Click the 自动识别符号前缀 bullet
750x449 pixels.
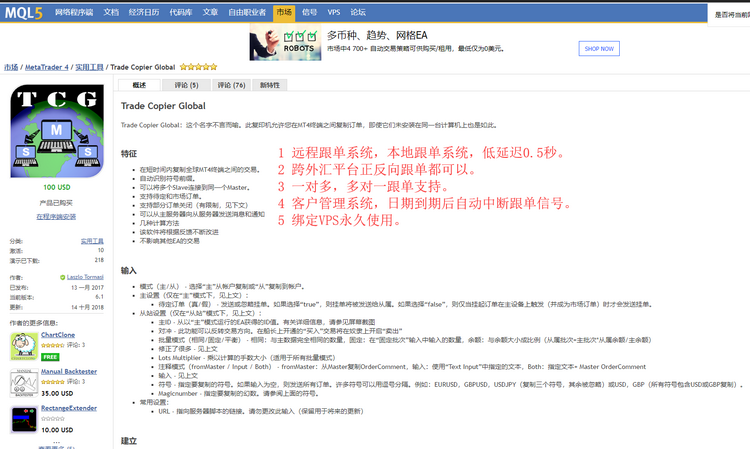(167, 178)
